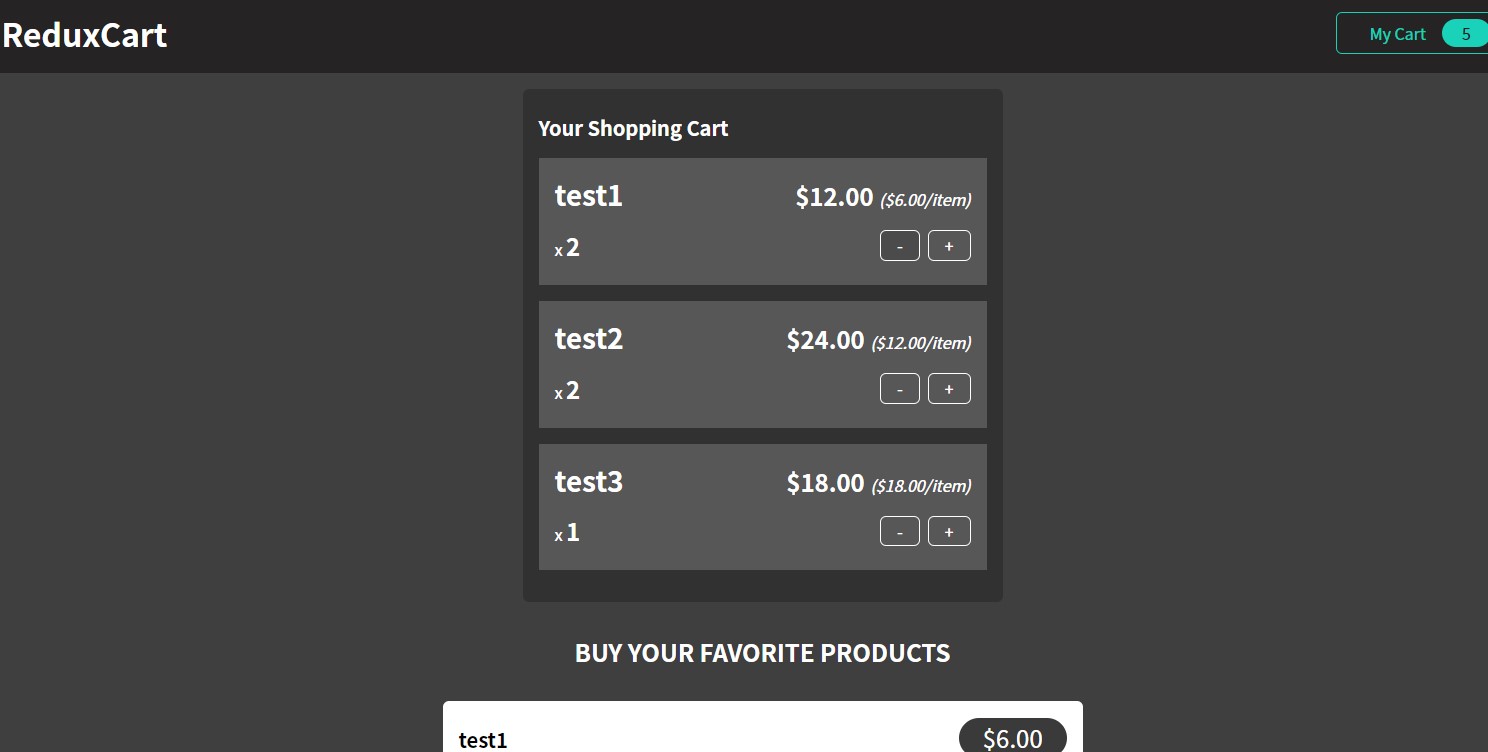Click the $24.00 total for test2
The image size is (1488, 752).
(825, 340)
